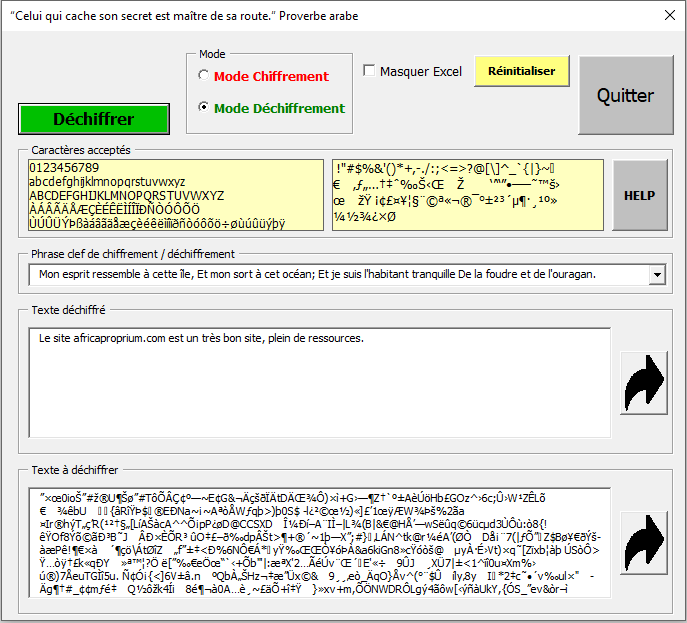Expand the phrase clef dropdown arrow
Image resolution: width=687 pixels, height=623 pixels.
click(657, 274)
